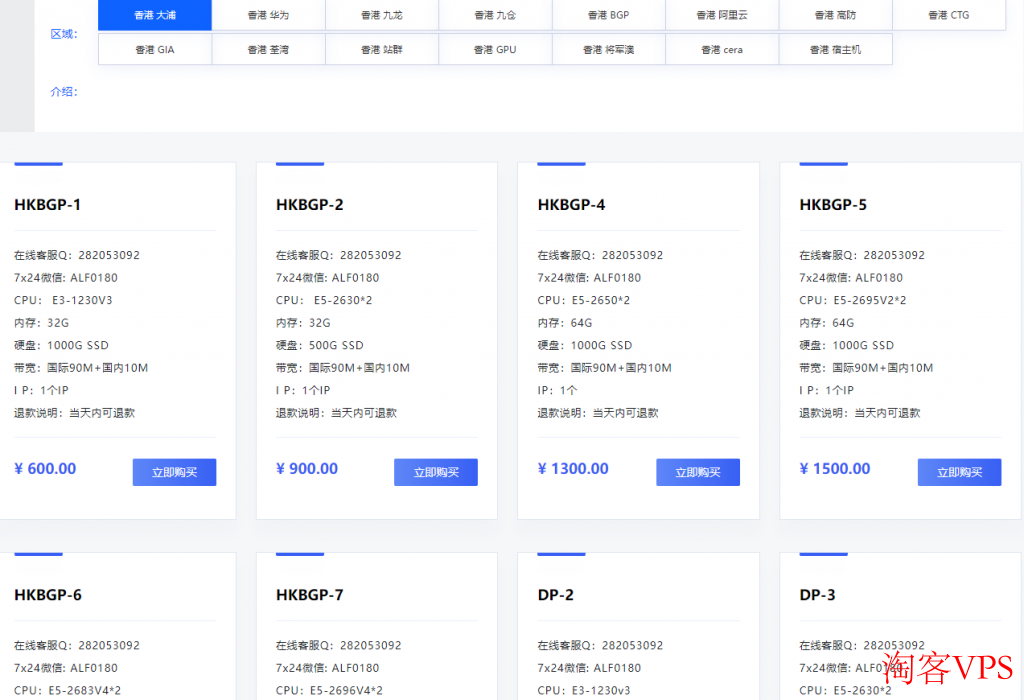
Task: Click the CPU: E5-2630*2 line in HKBGP-2
Action: point(324,300)
